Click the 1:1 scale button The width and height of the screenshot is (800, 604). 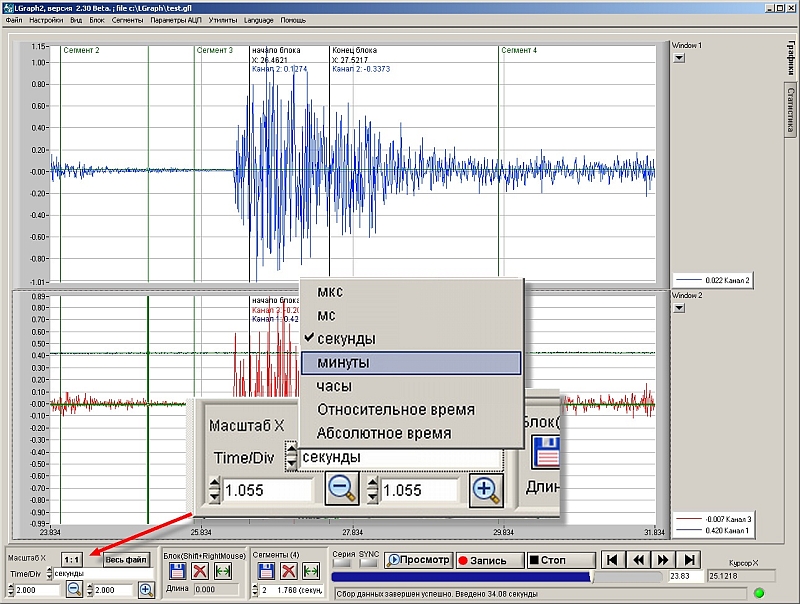point(72,560)
